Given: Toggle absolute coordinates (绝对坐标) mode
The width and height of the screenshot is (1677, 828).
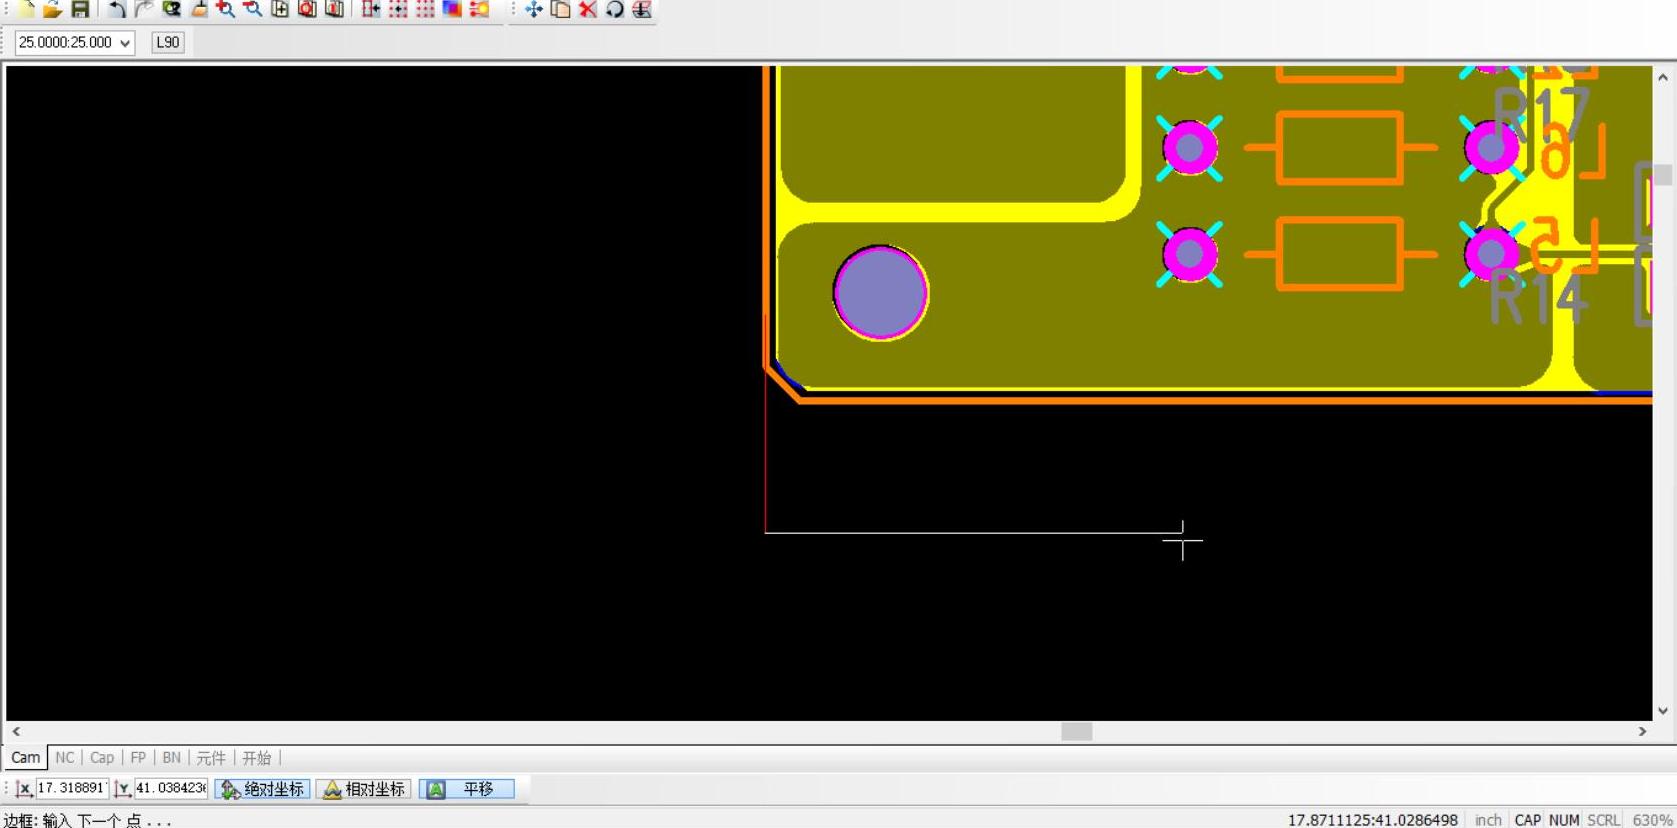Looking at the screenshot, I should 263,789.
